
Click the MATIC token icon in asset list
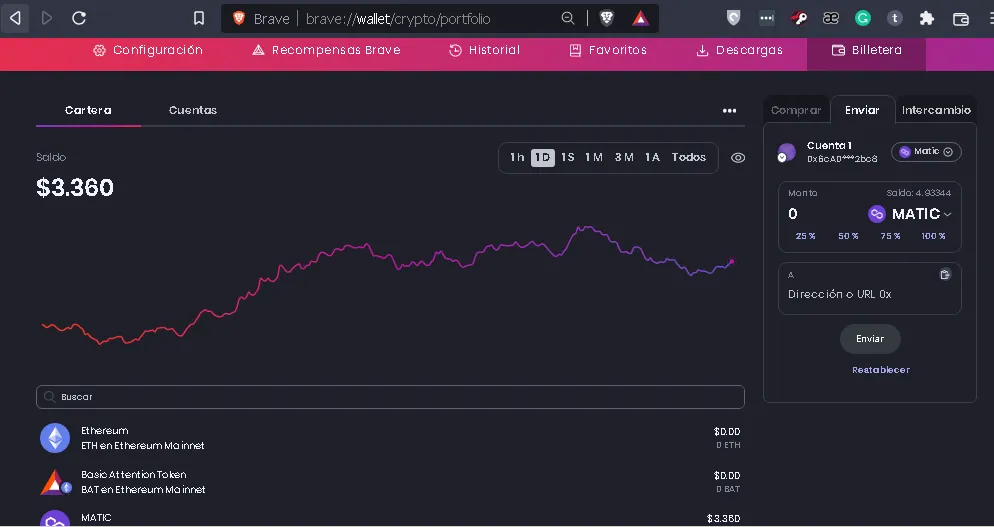coord(55,519)
